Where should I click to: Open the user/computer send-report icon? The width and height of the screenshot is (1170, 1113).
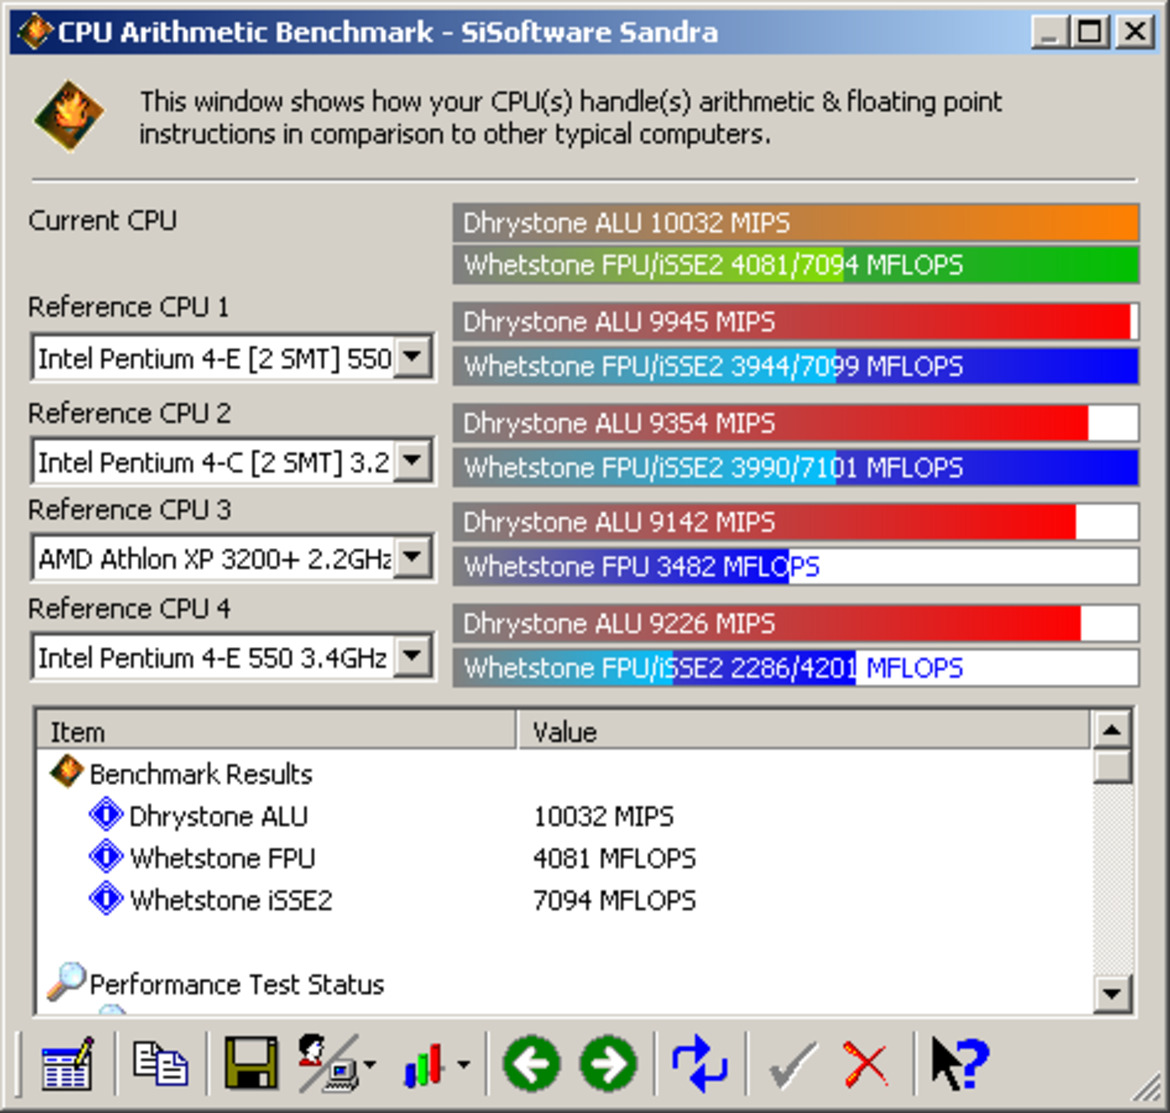pos(328,1064)
